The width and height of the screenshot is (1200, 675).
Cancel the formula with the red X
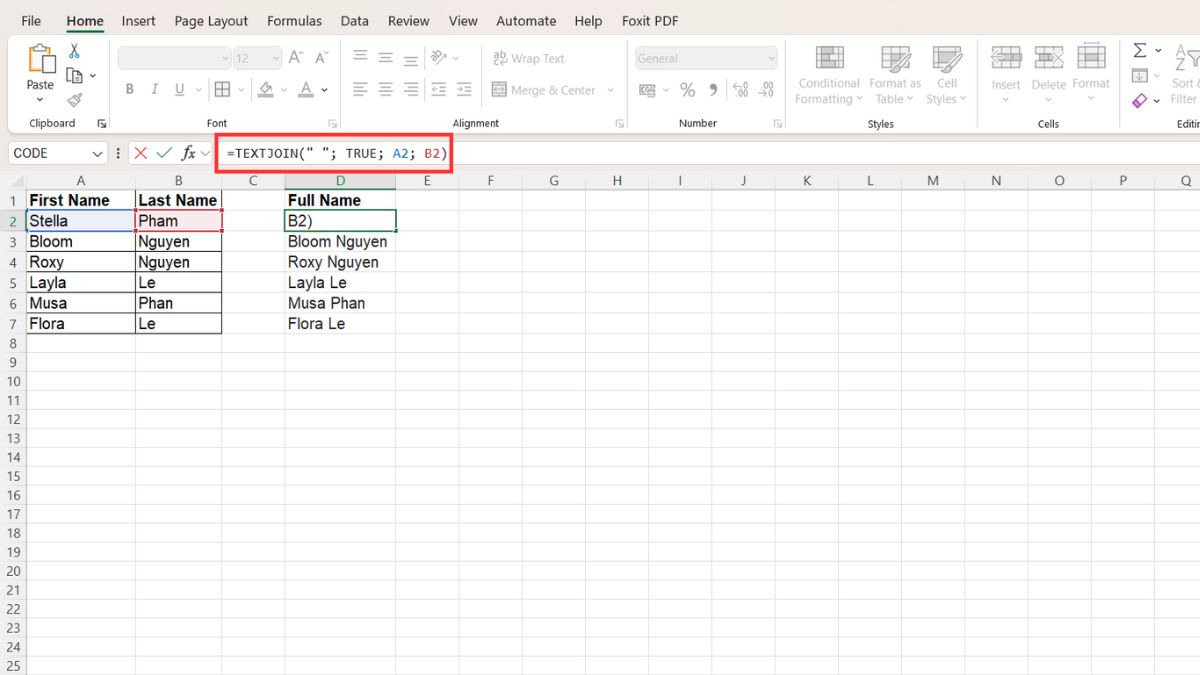point(140,153)
